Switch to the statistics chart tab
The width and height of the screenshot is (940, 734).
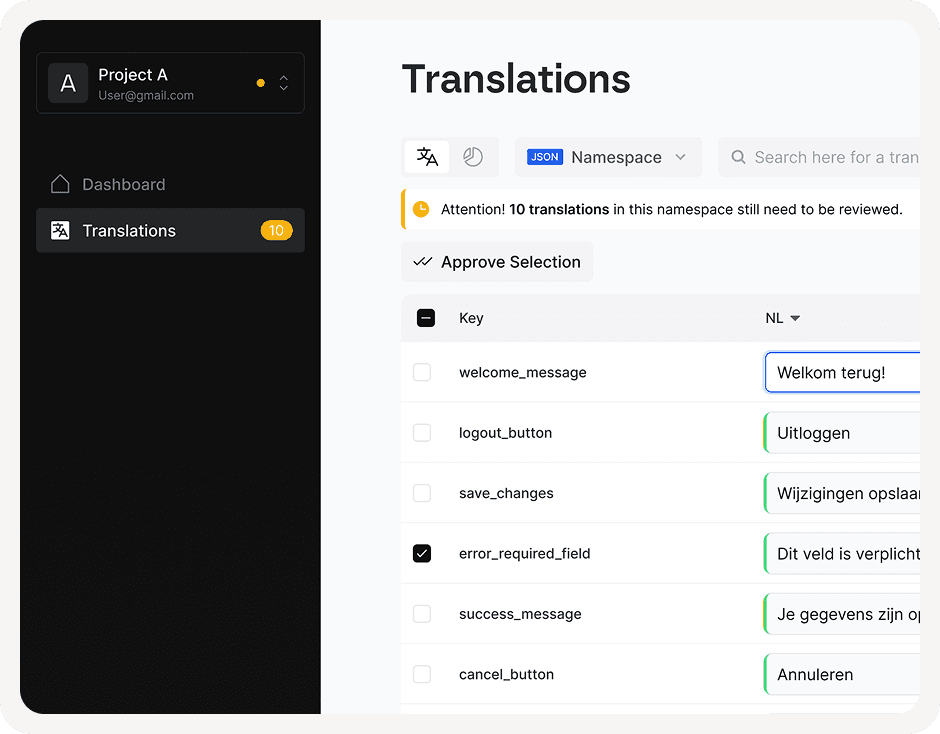coord(473,157)
